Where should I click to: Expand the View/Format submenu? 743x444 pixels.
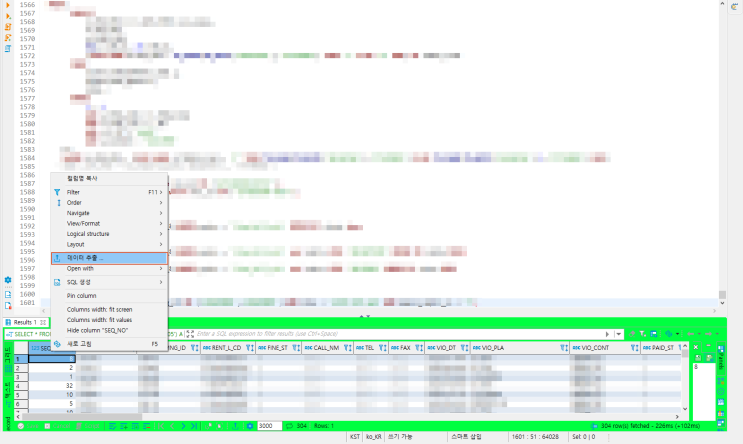coord(109,224)
